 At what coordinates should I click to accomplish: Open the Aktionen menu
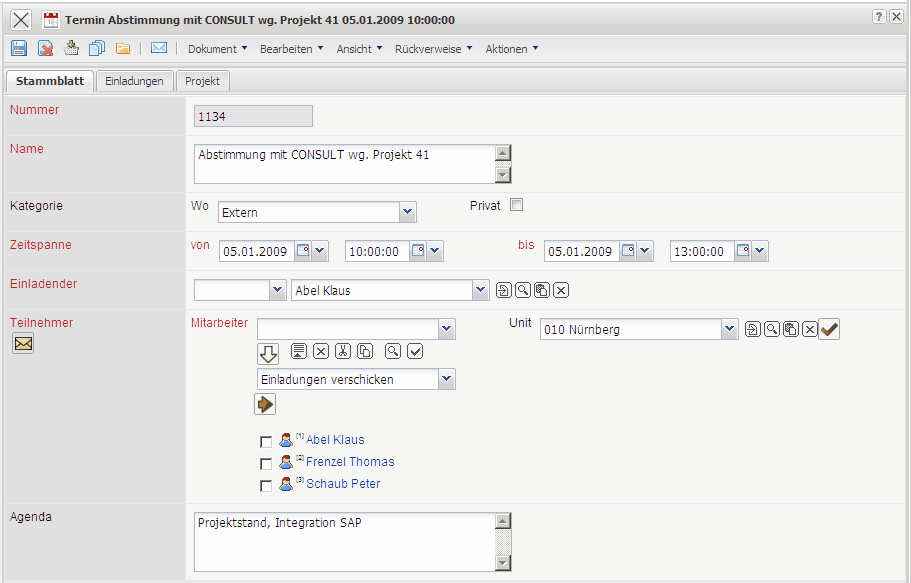(512, 49)
